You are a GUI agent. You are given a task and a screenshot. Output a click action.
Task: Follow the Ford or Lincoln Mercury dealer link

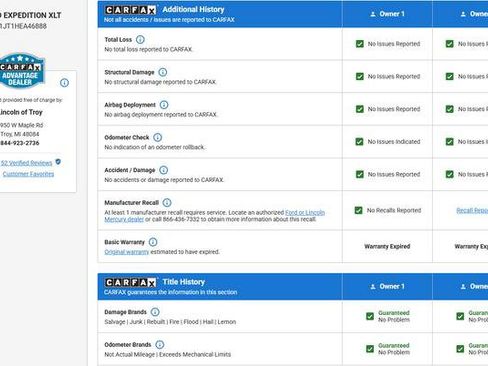click(x=305, y=213)
